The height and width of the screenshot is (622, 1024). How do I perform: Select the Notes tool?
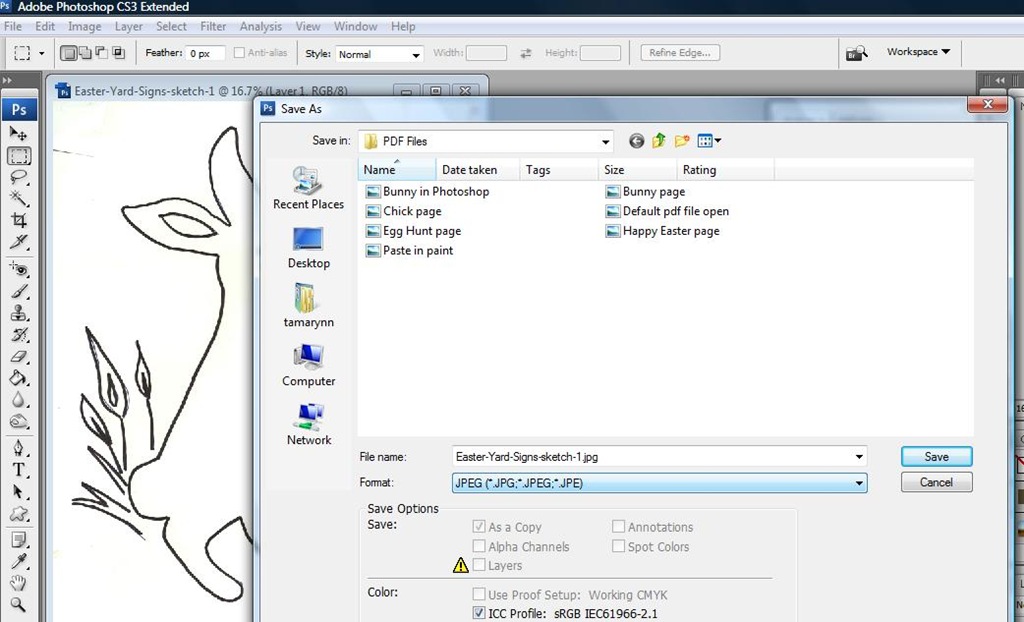18,540
